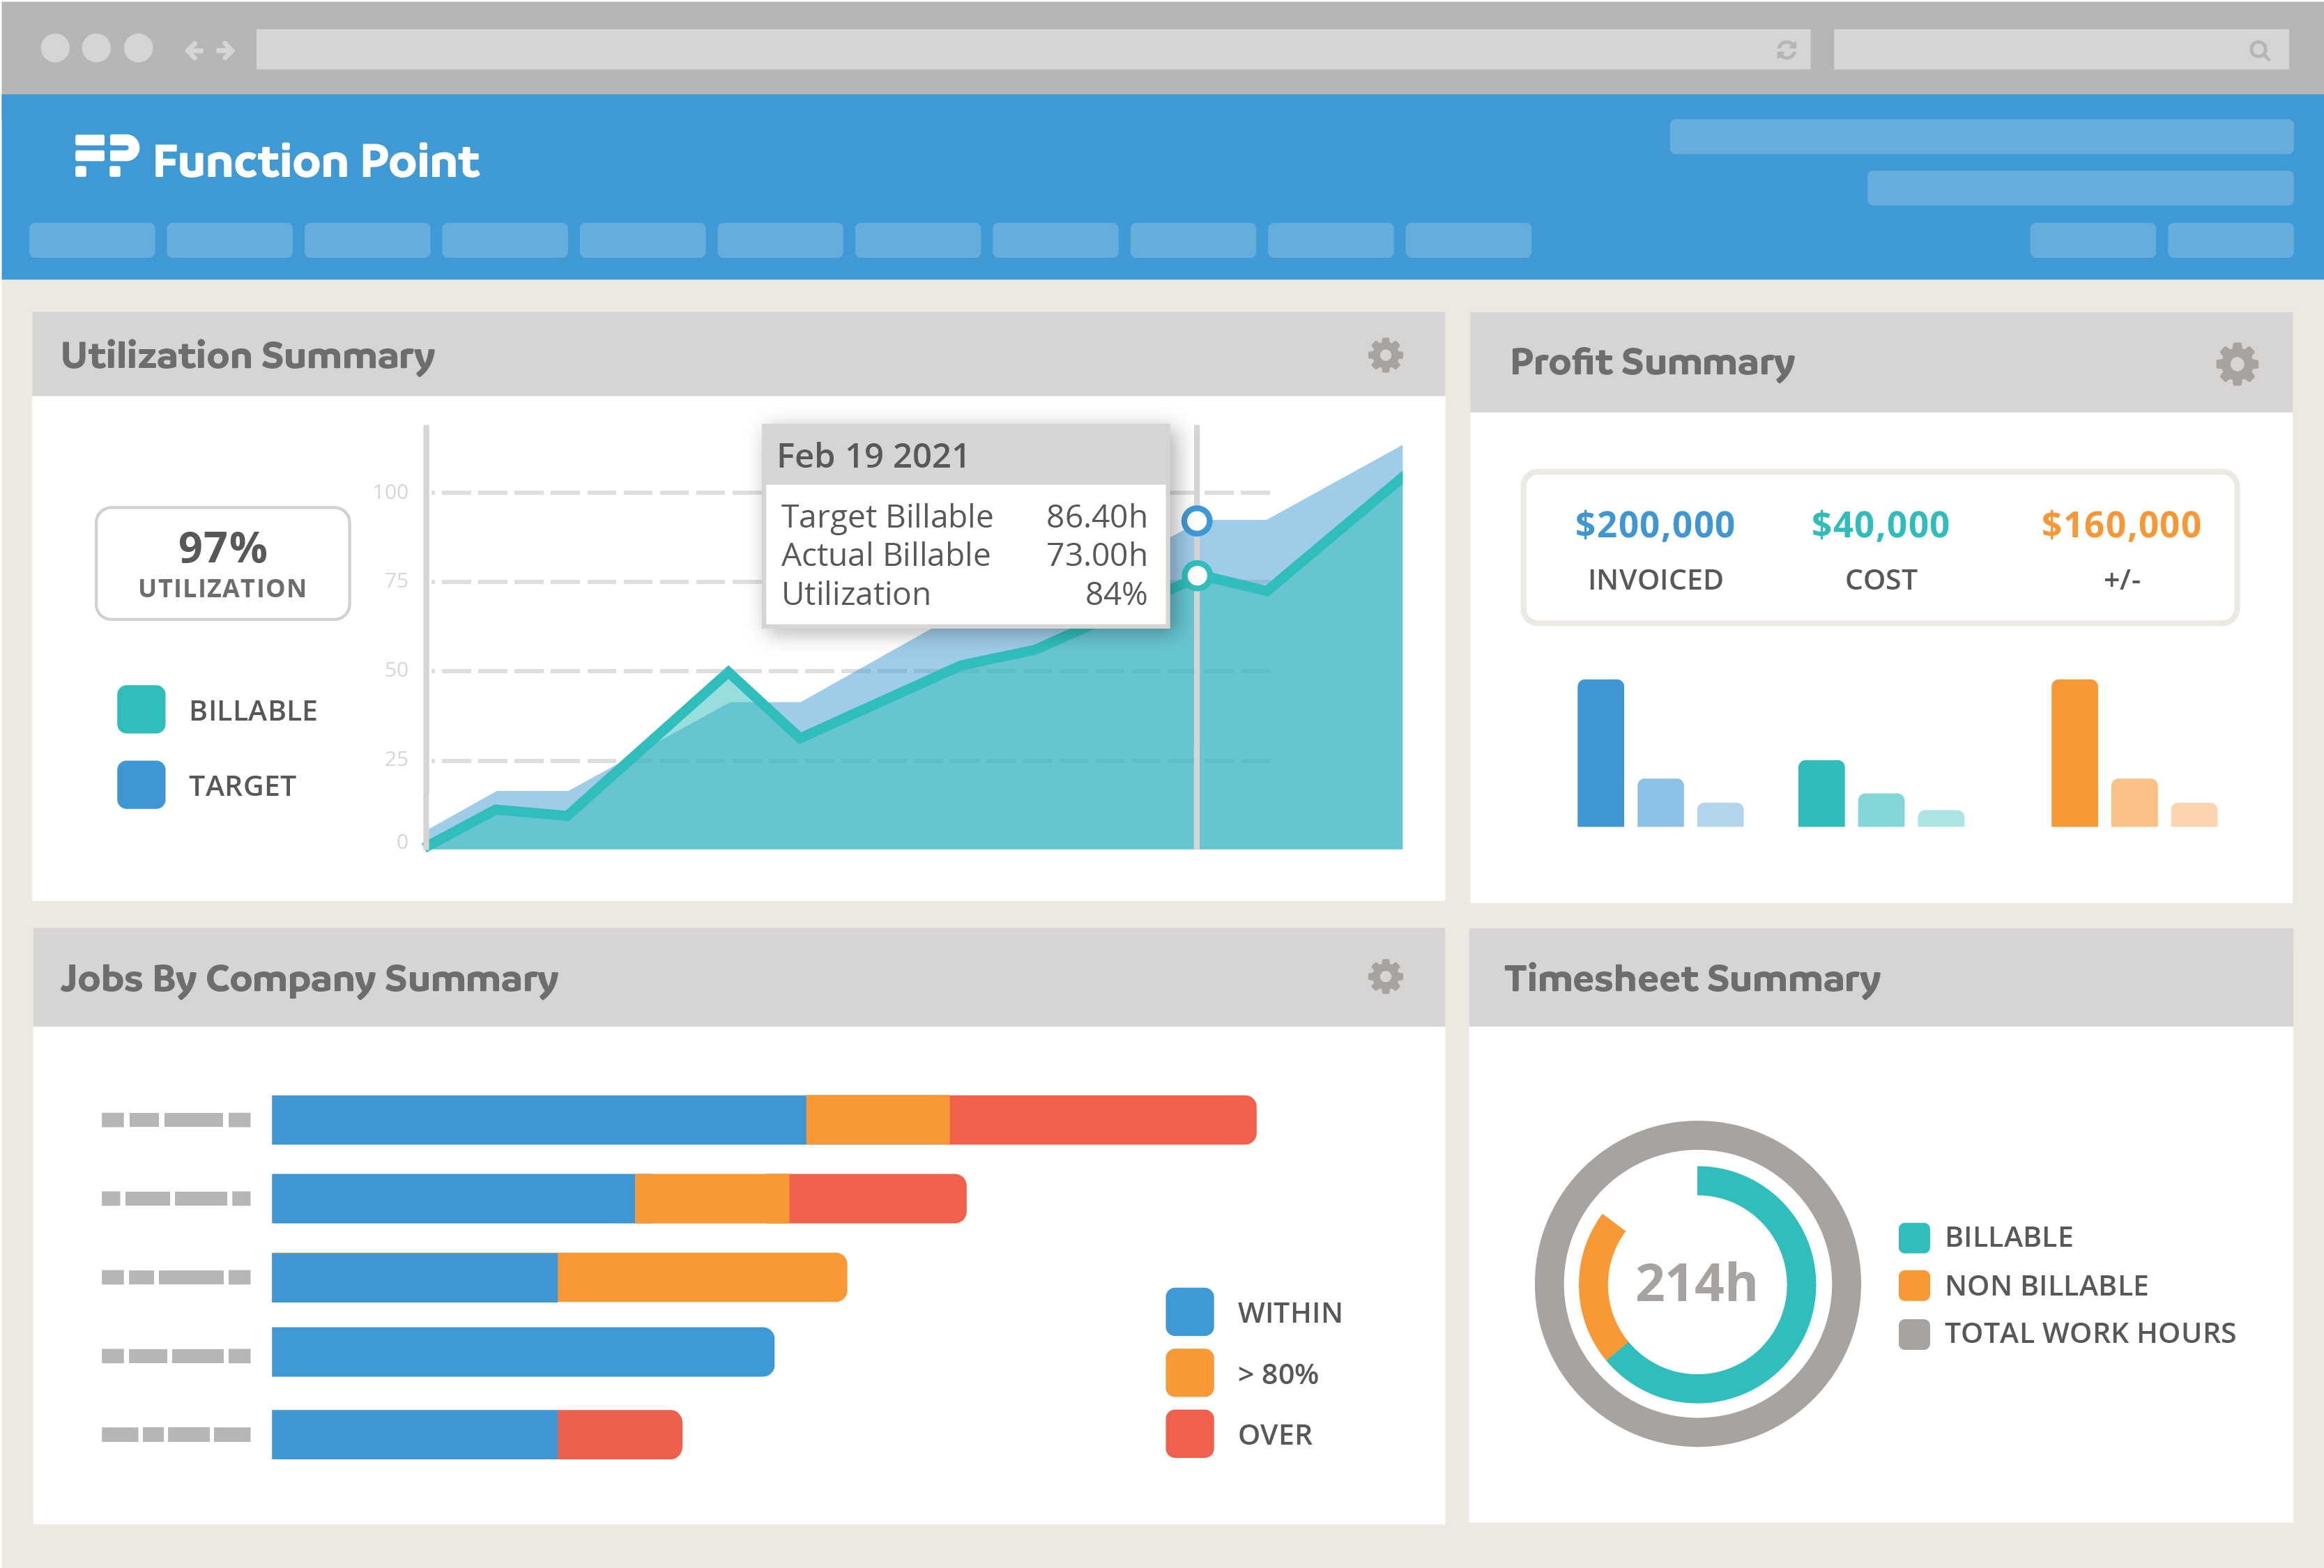Click the $200,000 INVOICED figure
Image resolution: width=2324 pixels, height=1568 pixels.
pos(1654,525)
